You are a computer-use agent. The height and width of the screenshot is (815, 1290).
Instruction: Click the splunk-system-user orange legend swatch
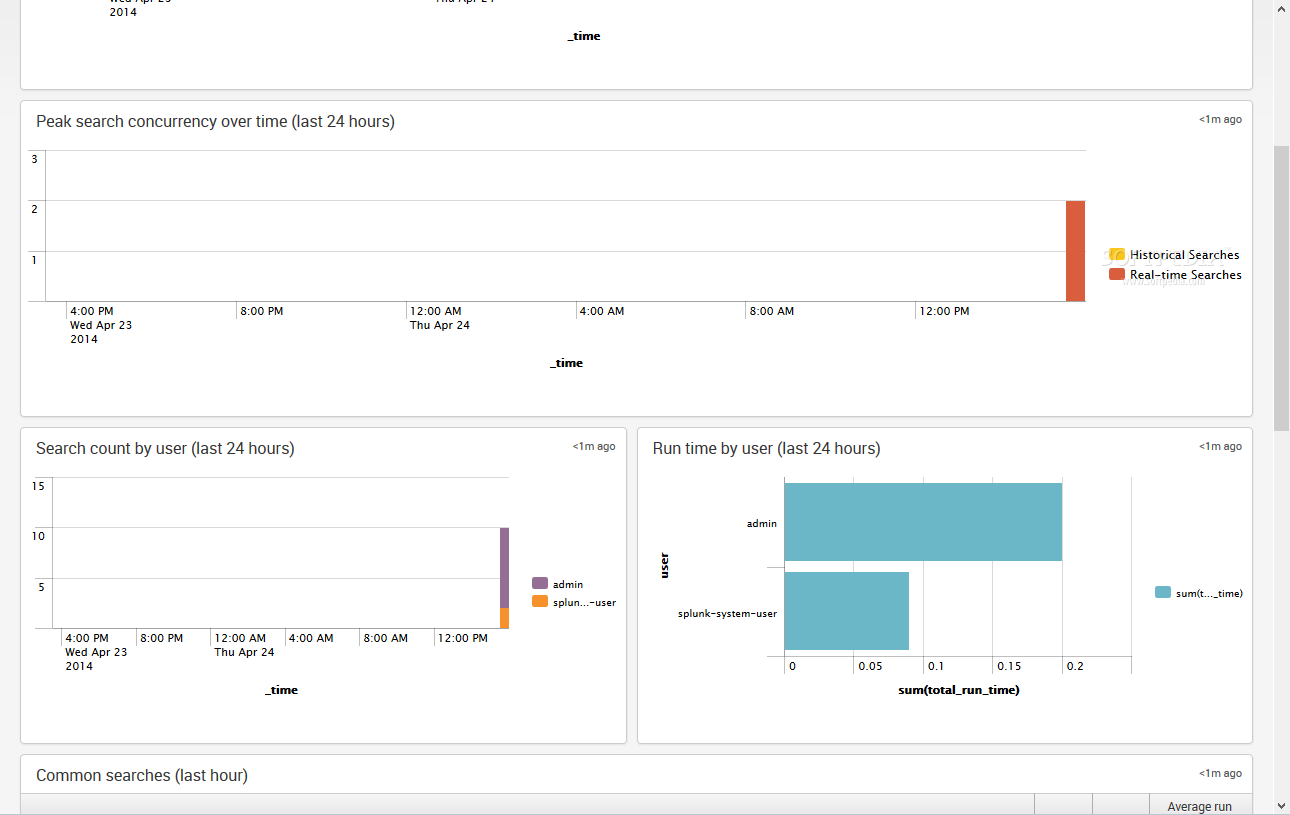tap(540, 602)
